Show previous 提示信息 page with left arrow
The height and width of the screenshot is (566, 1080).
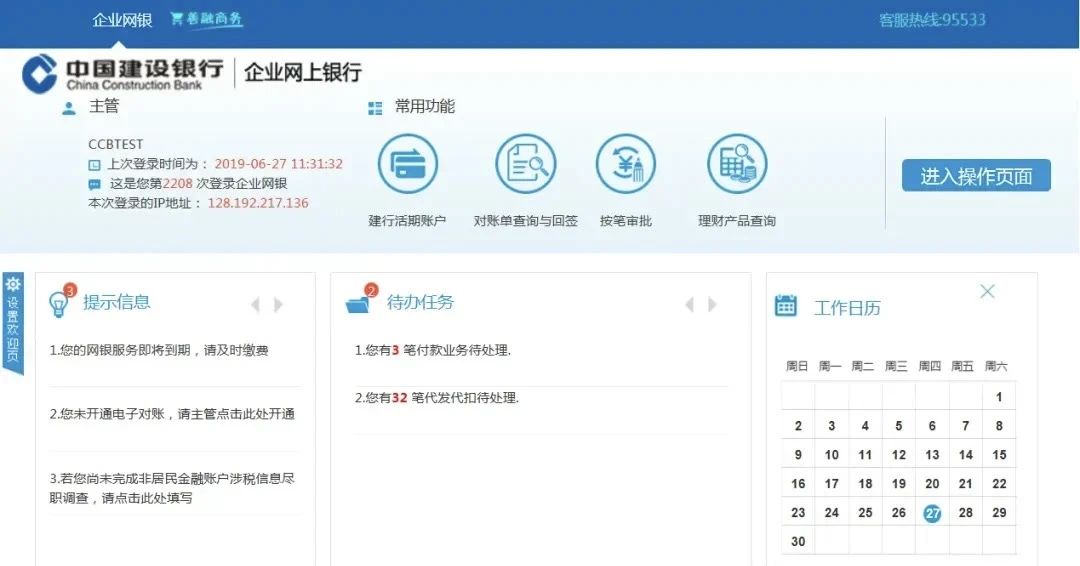(x=256, y=304)
